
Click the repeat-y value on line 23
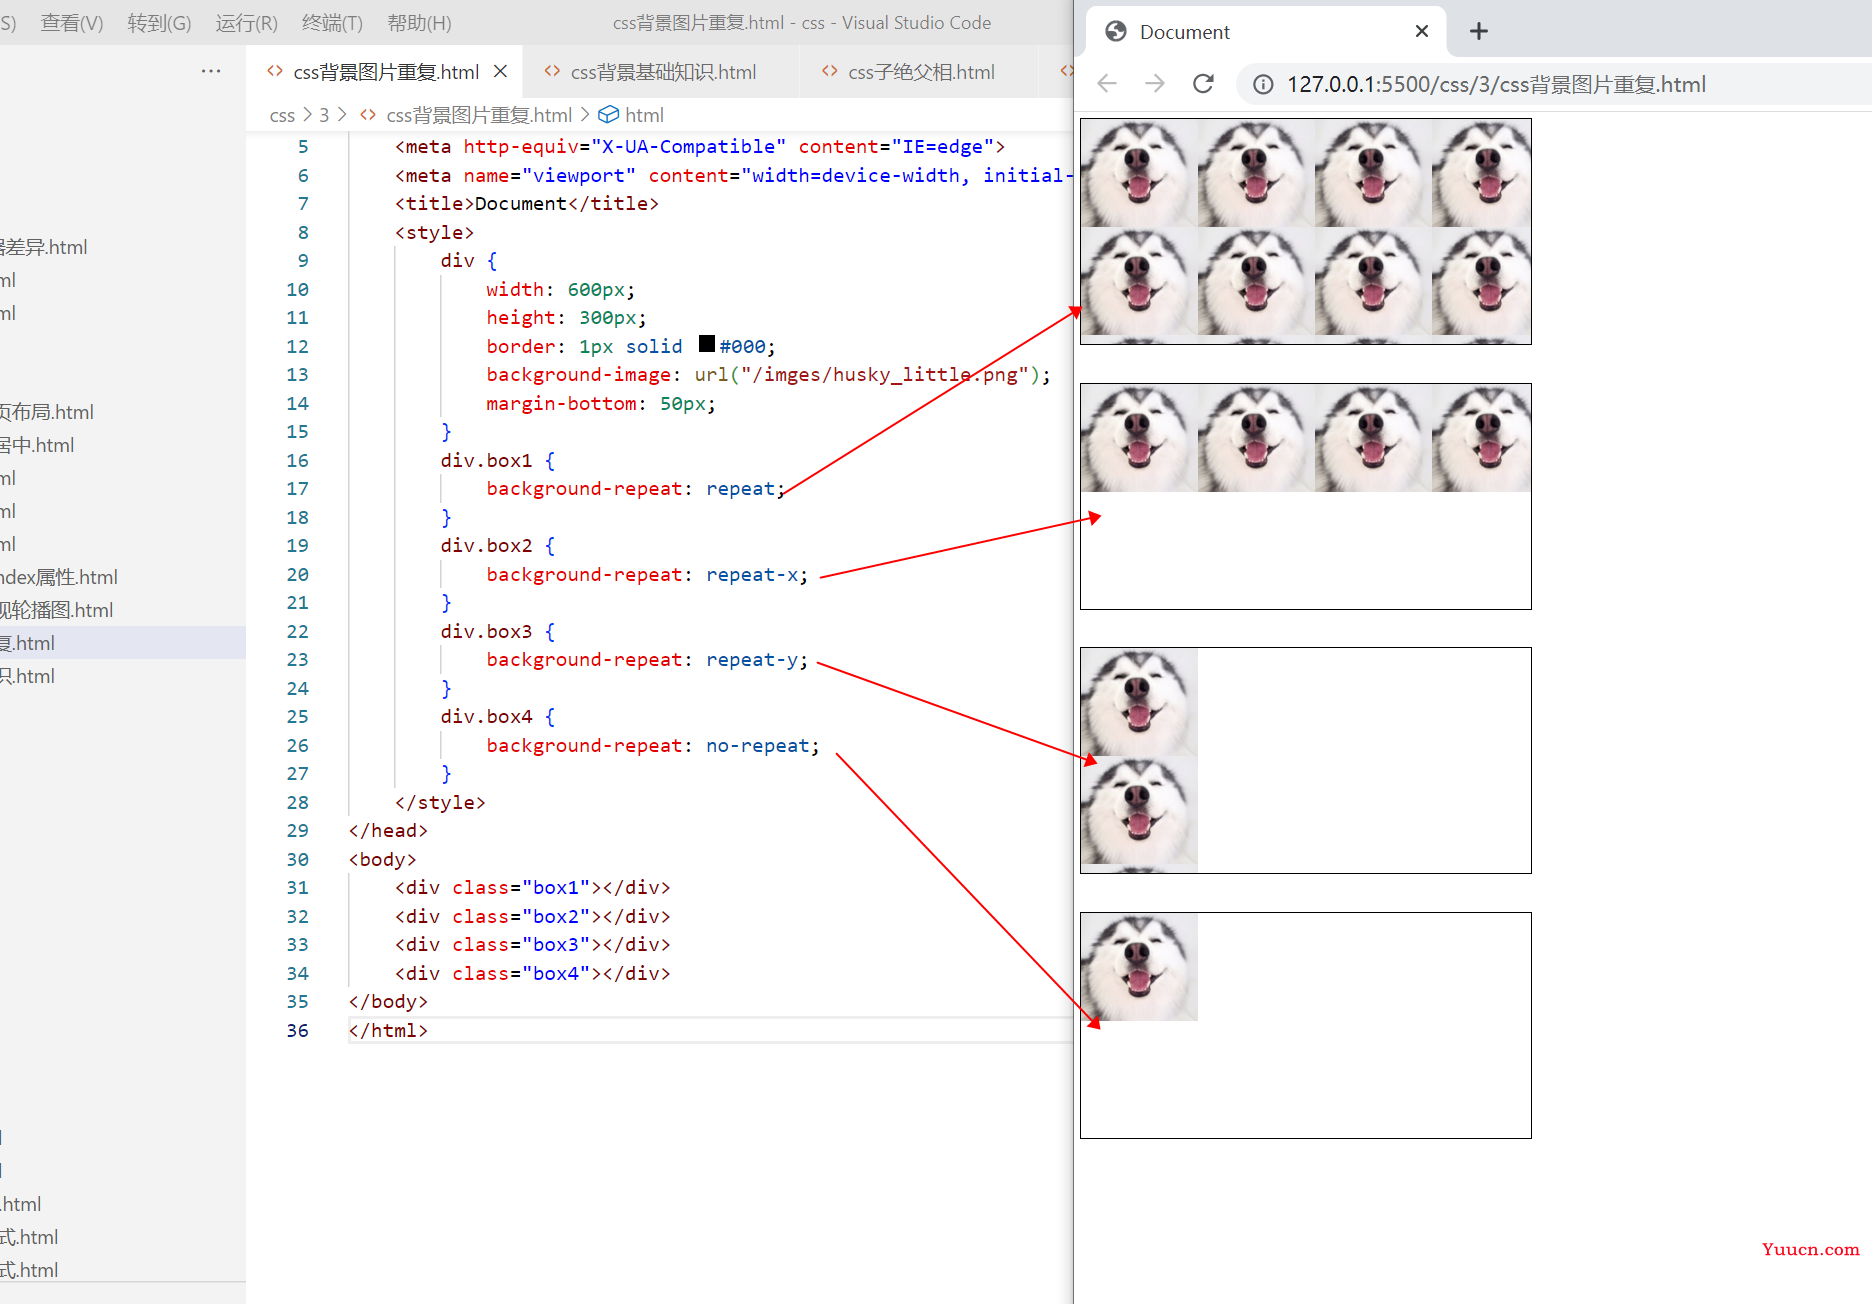pos(752,659)
